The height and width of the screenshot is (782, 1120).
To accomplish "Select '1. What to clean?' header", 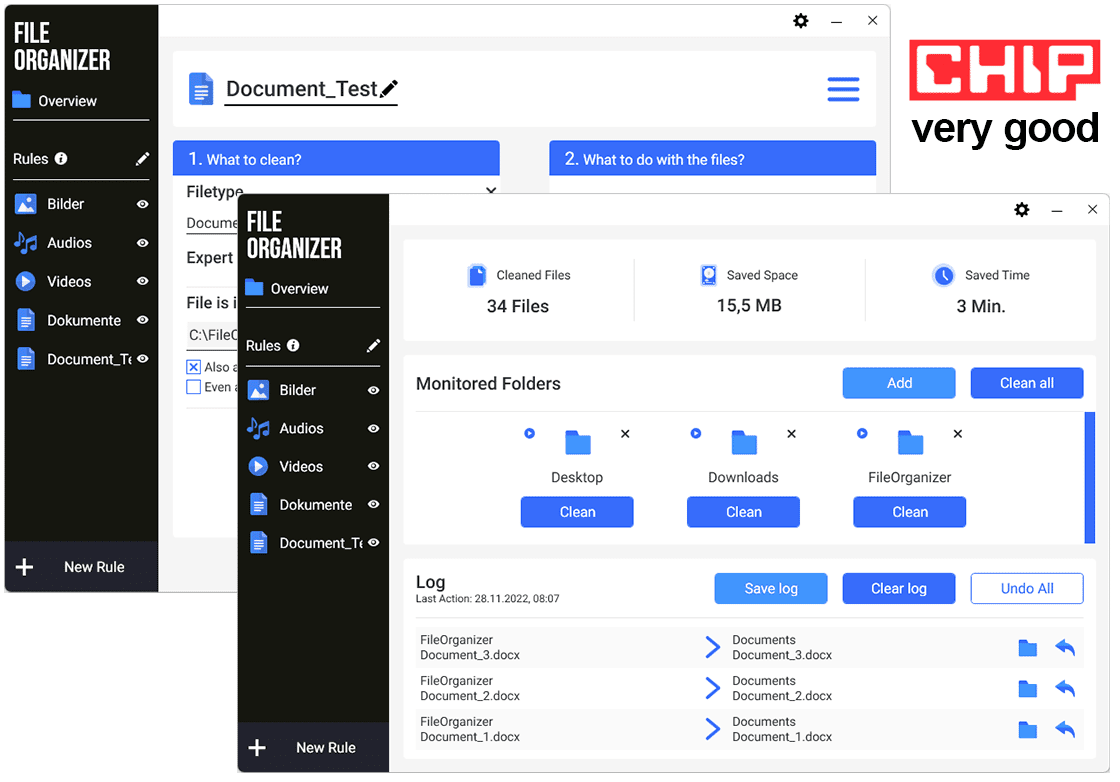I will (x=336, y=158).
